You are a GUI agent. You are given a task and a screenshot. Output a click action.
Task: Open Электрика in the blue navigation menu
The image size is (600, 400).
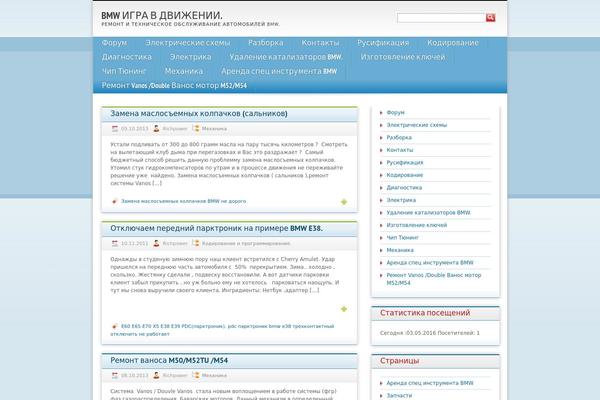pyautogui.click(x=191, y=57)
